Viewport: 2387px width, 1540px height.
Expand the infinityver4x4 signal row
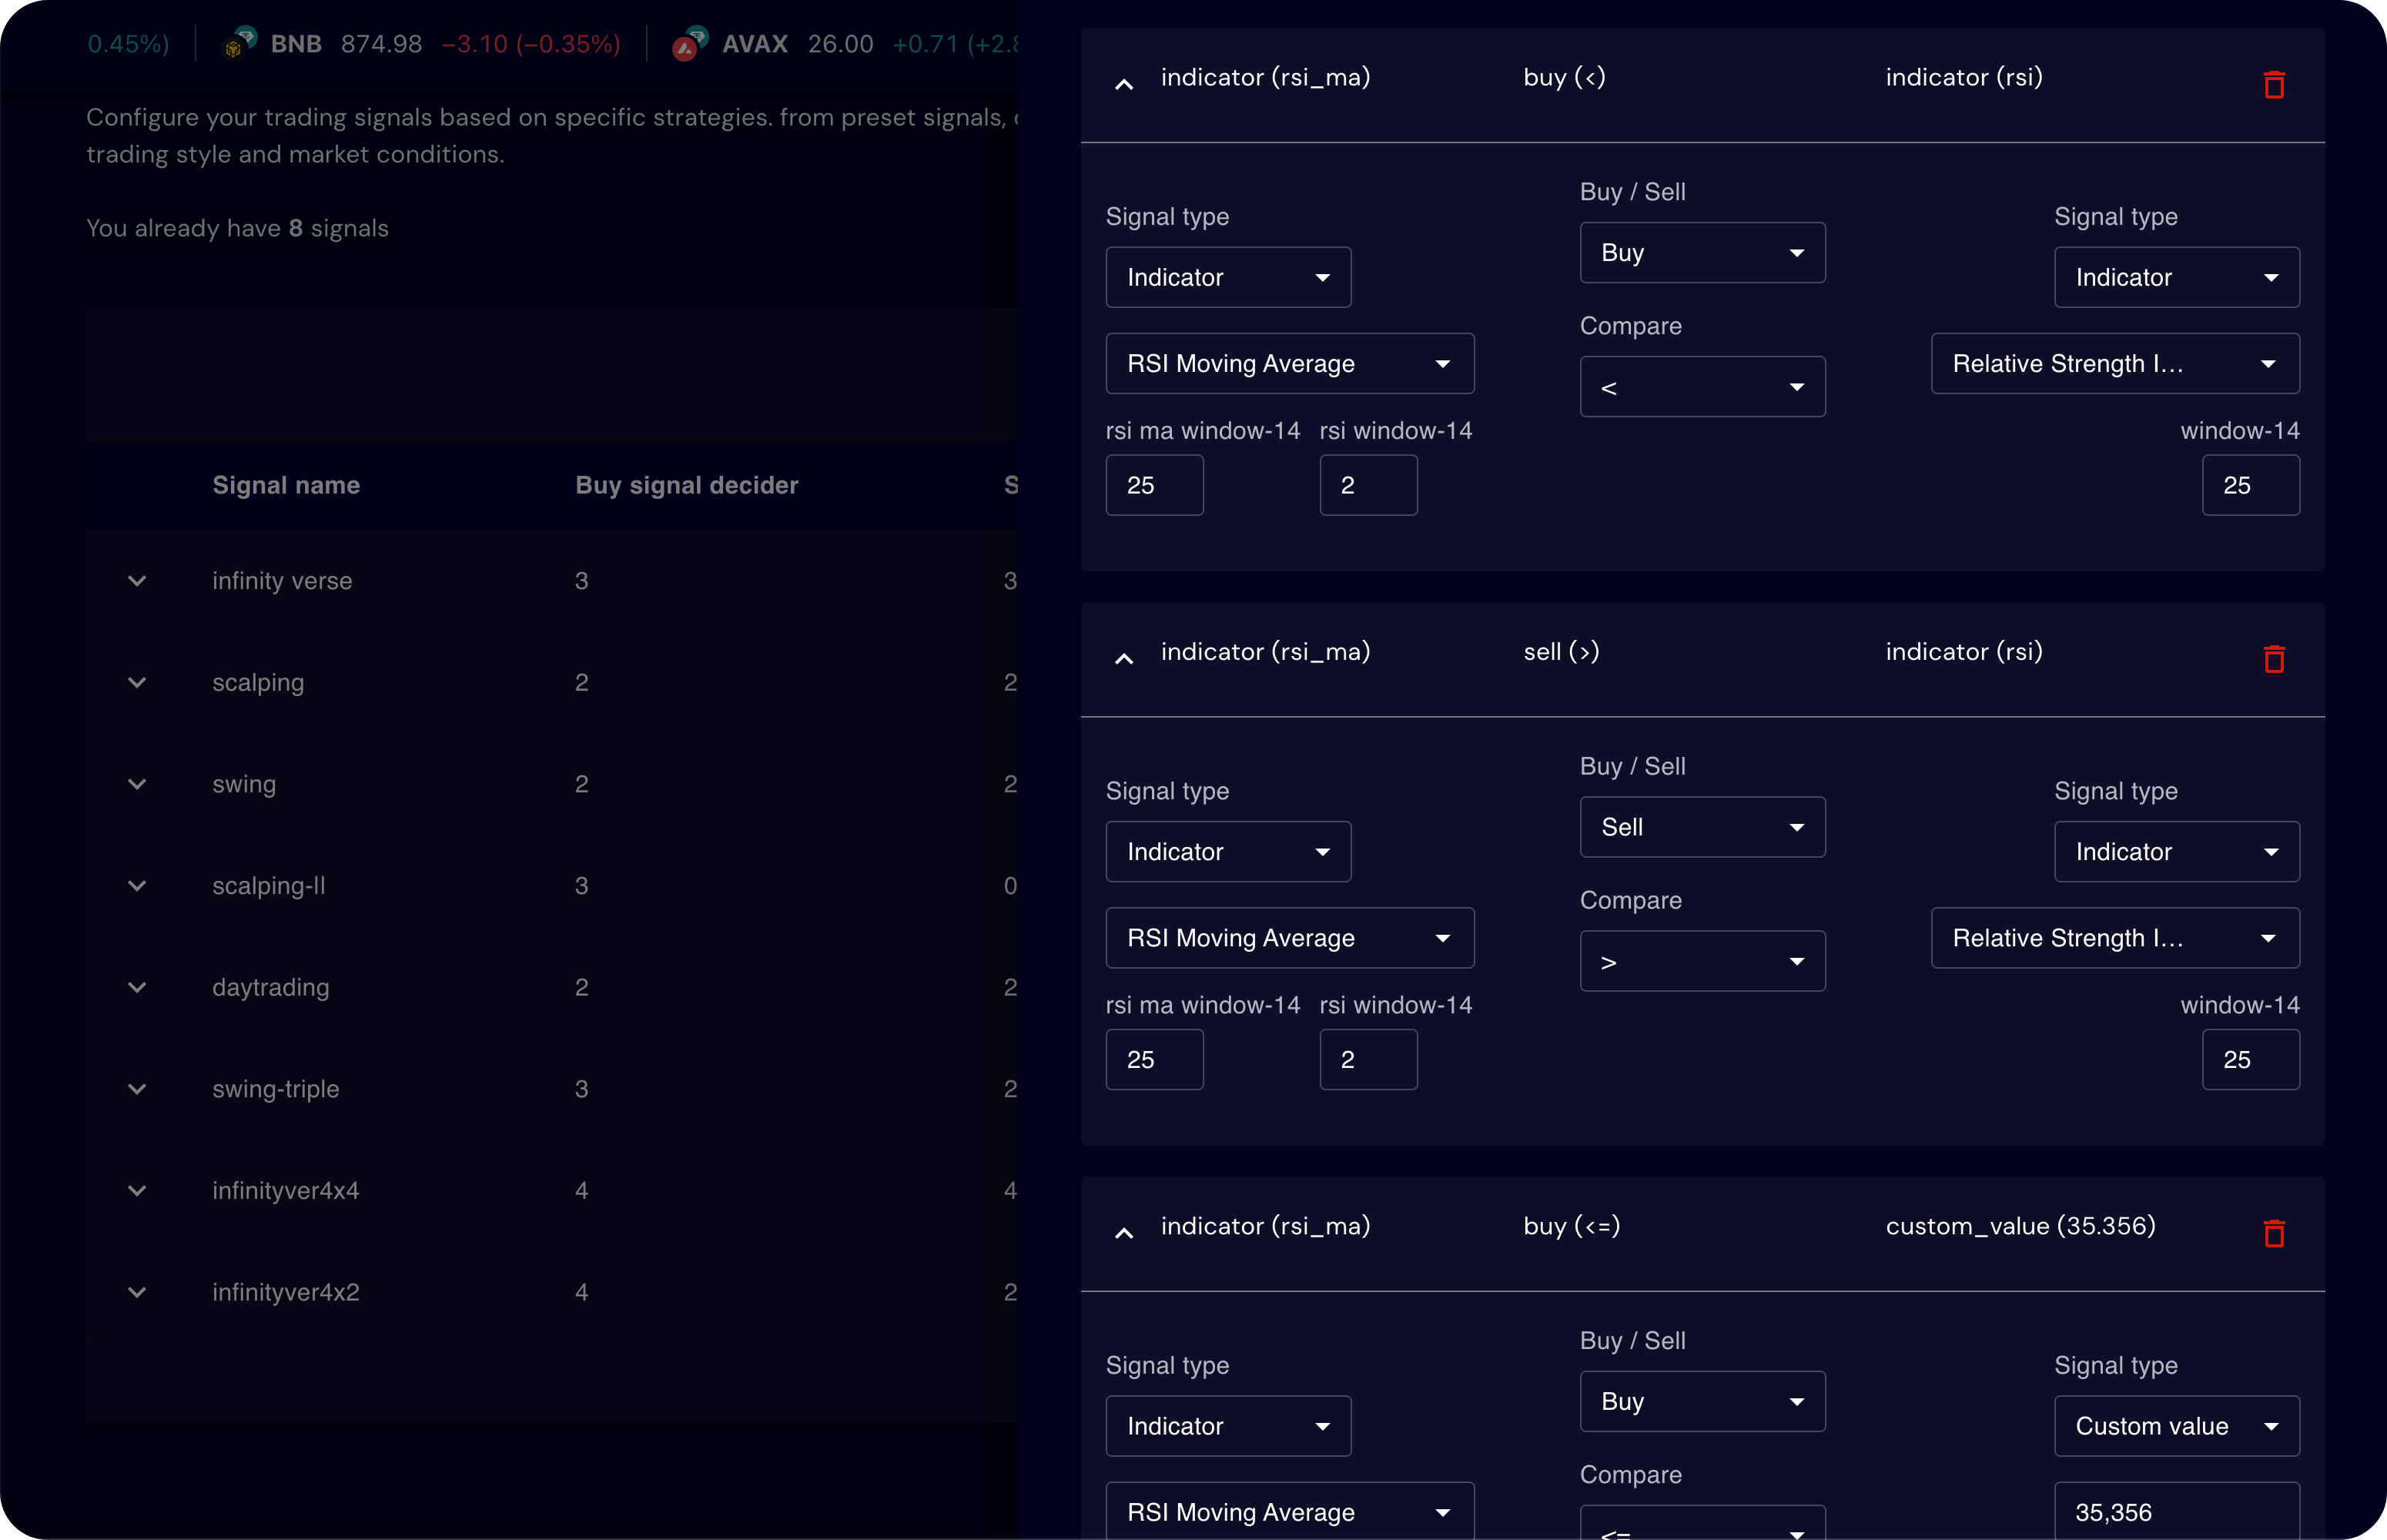[x=137, y=1191]
